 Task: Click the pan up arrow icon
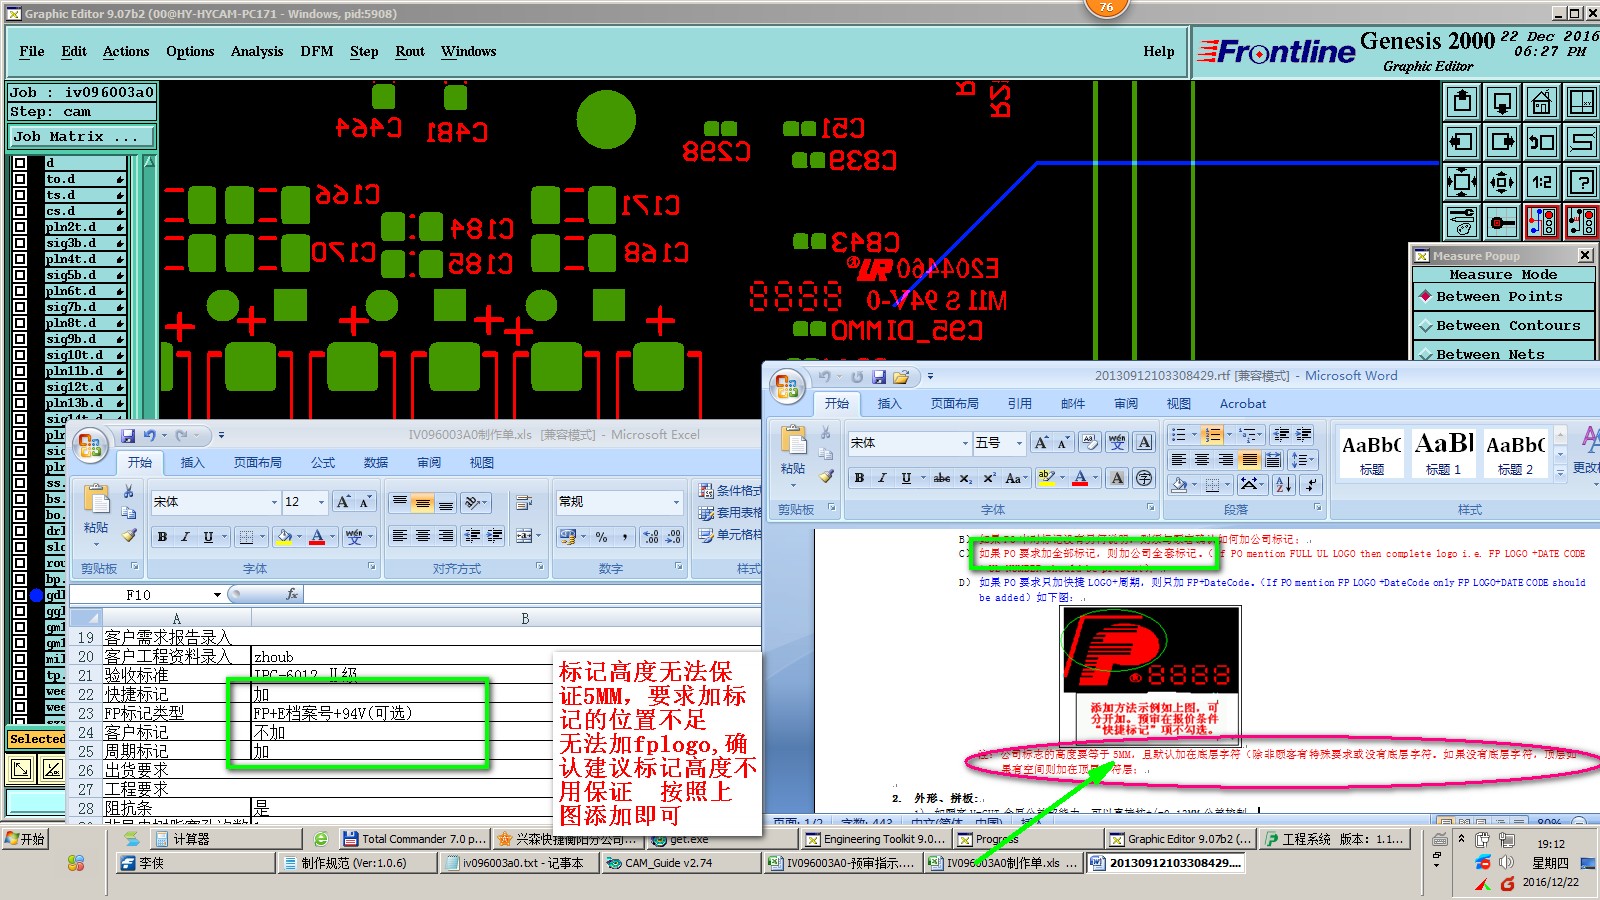click(1462, 102)
